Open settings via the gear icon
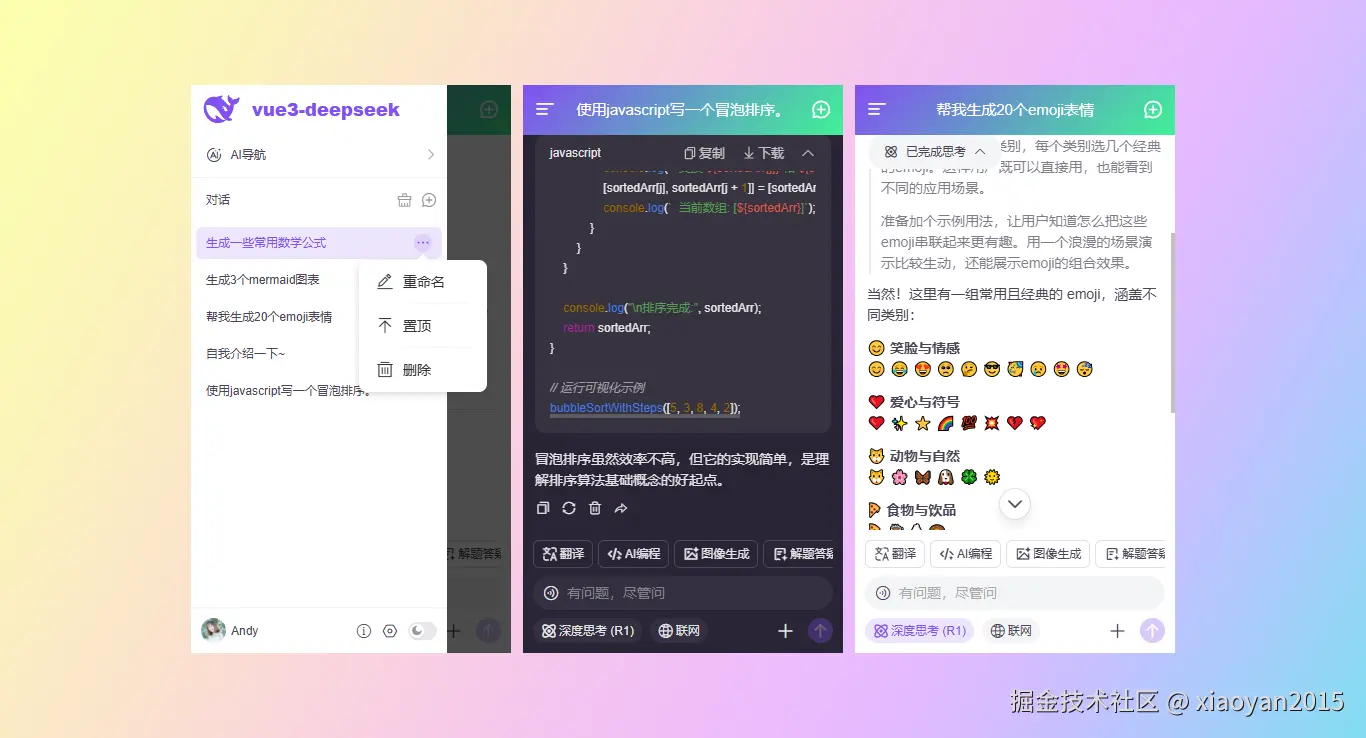The height and width of the screenshot is (738, 1366). (389, 631)
